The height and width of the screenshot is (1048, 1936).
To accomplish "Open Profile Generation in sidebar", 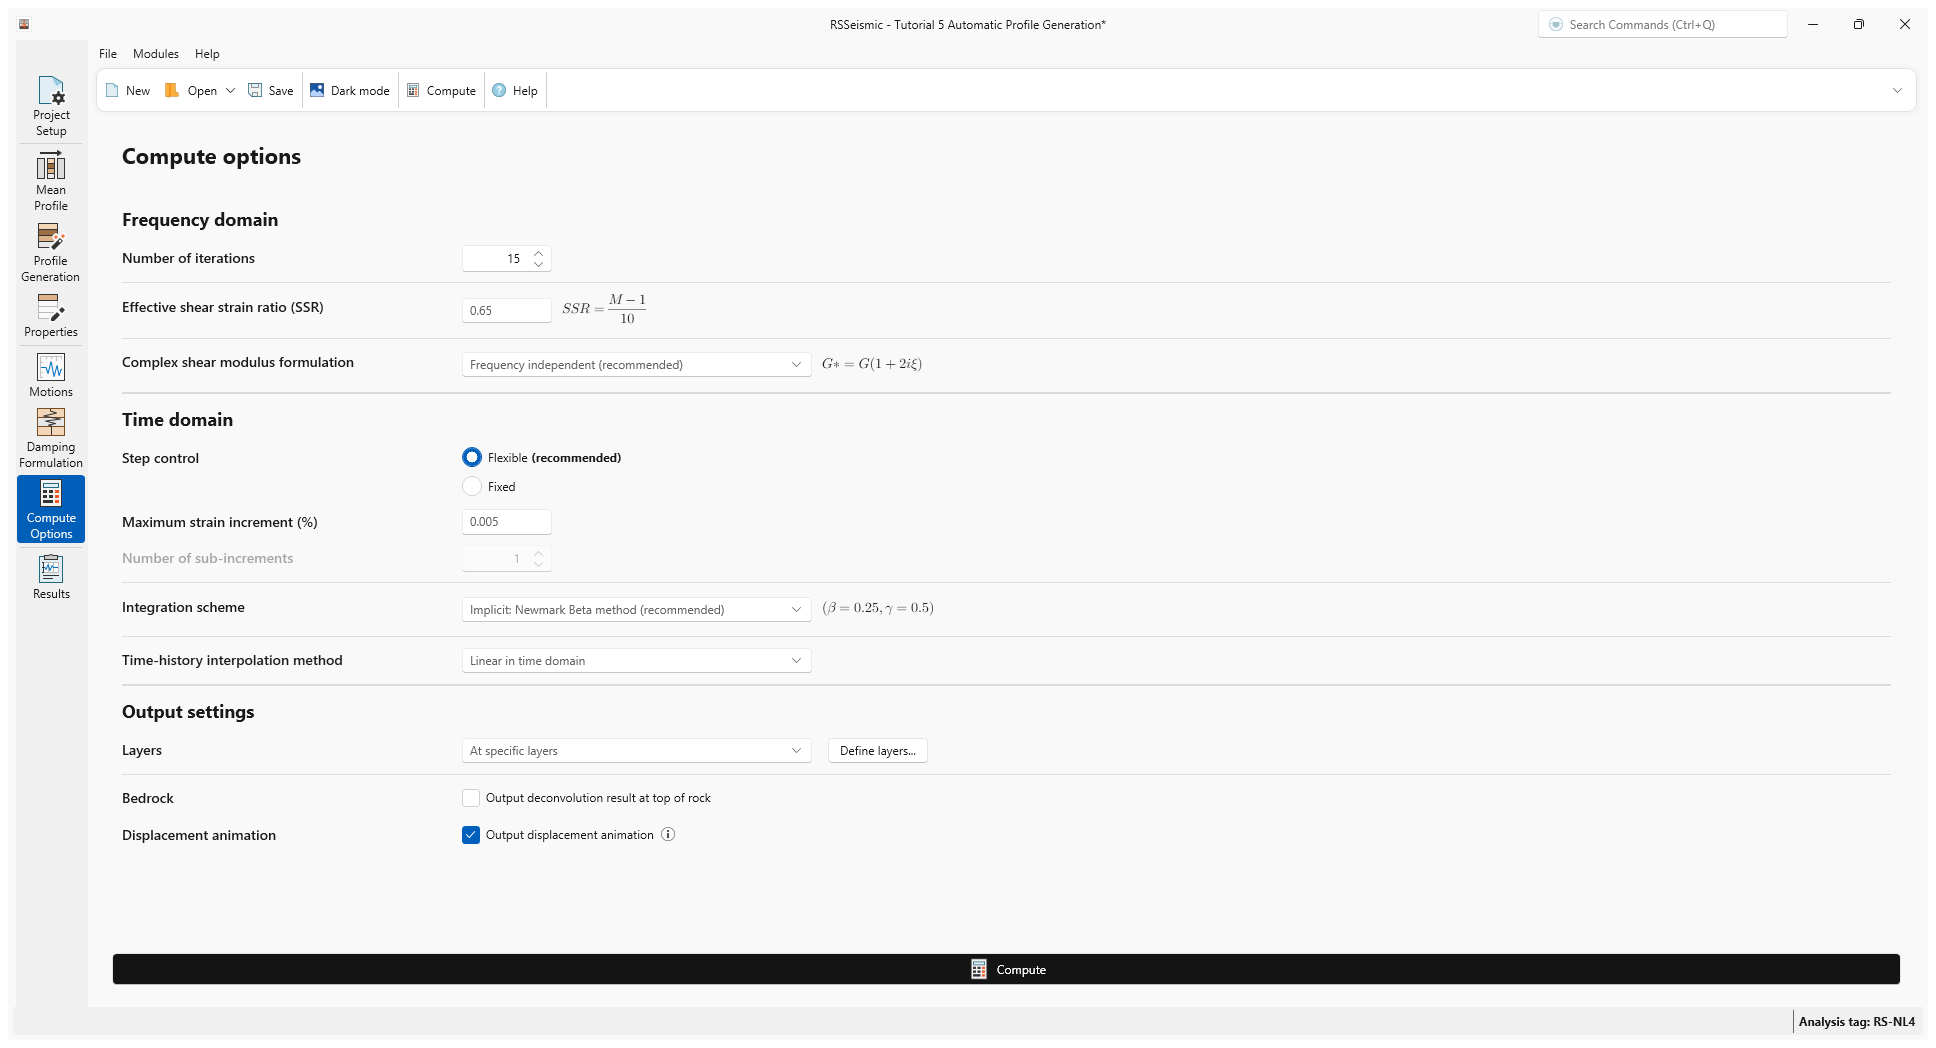I will [x=51, y=252].
